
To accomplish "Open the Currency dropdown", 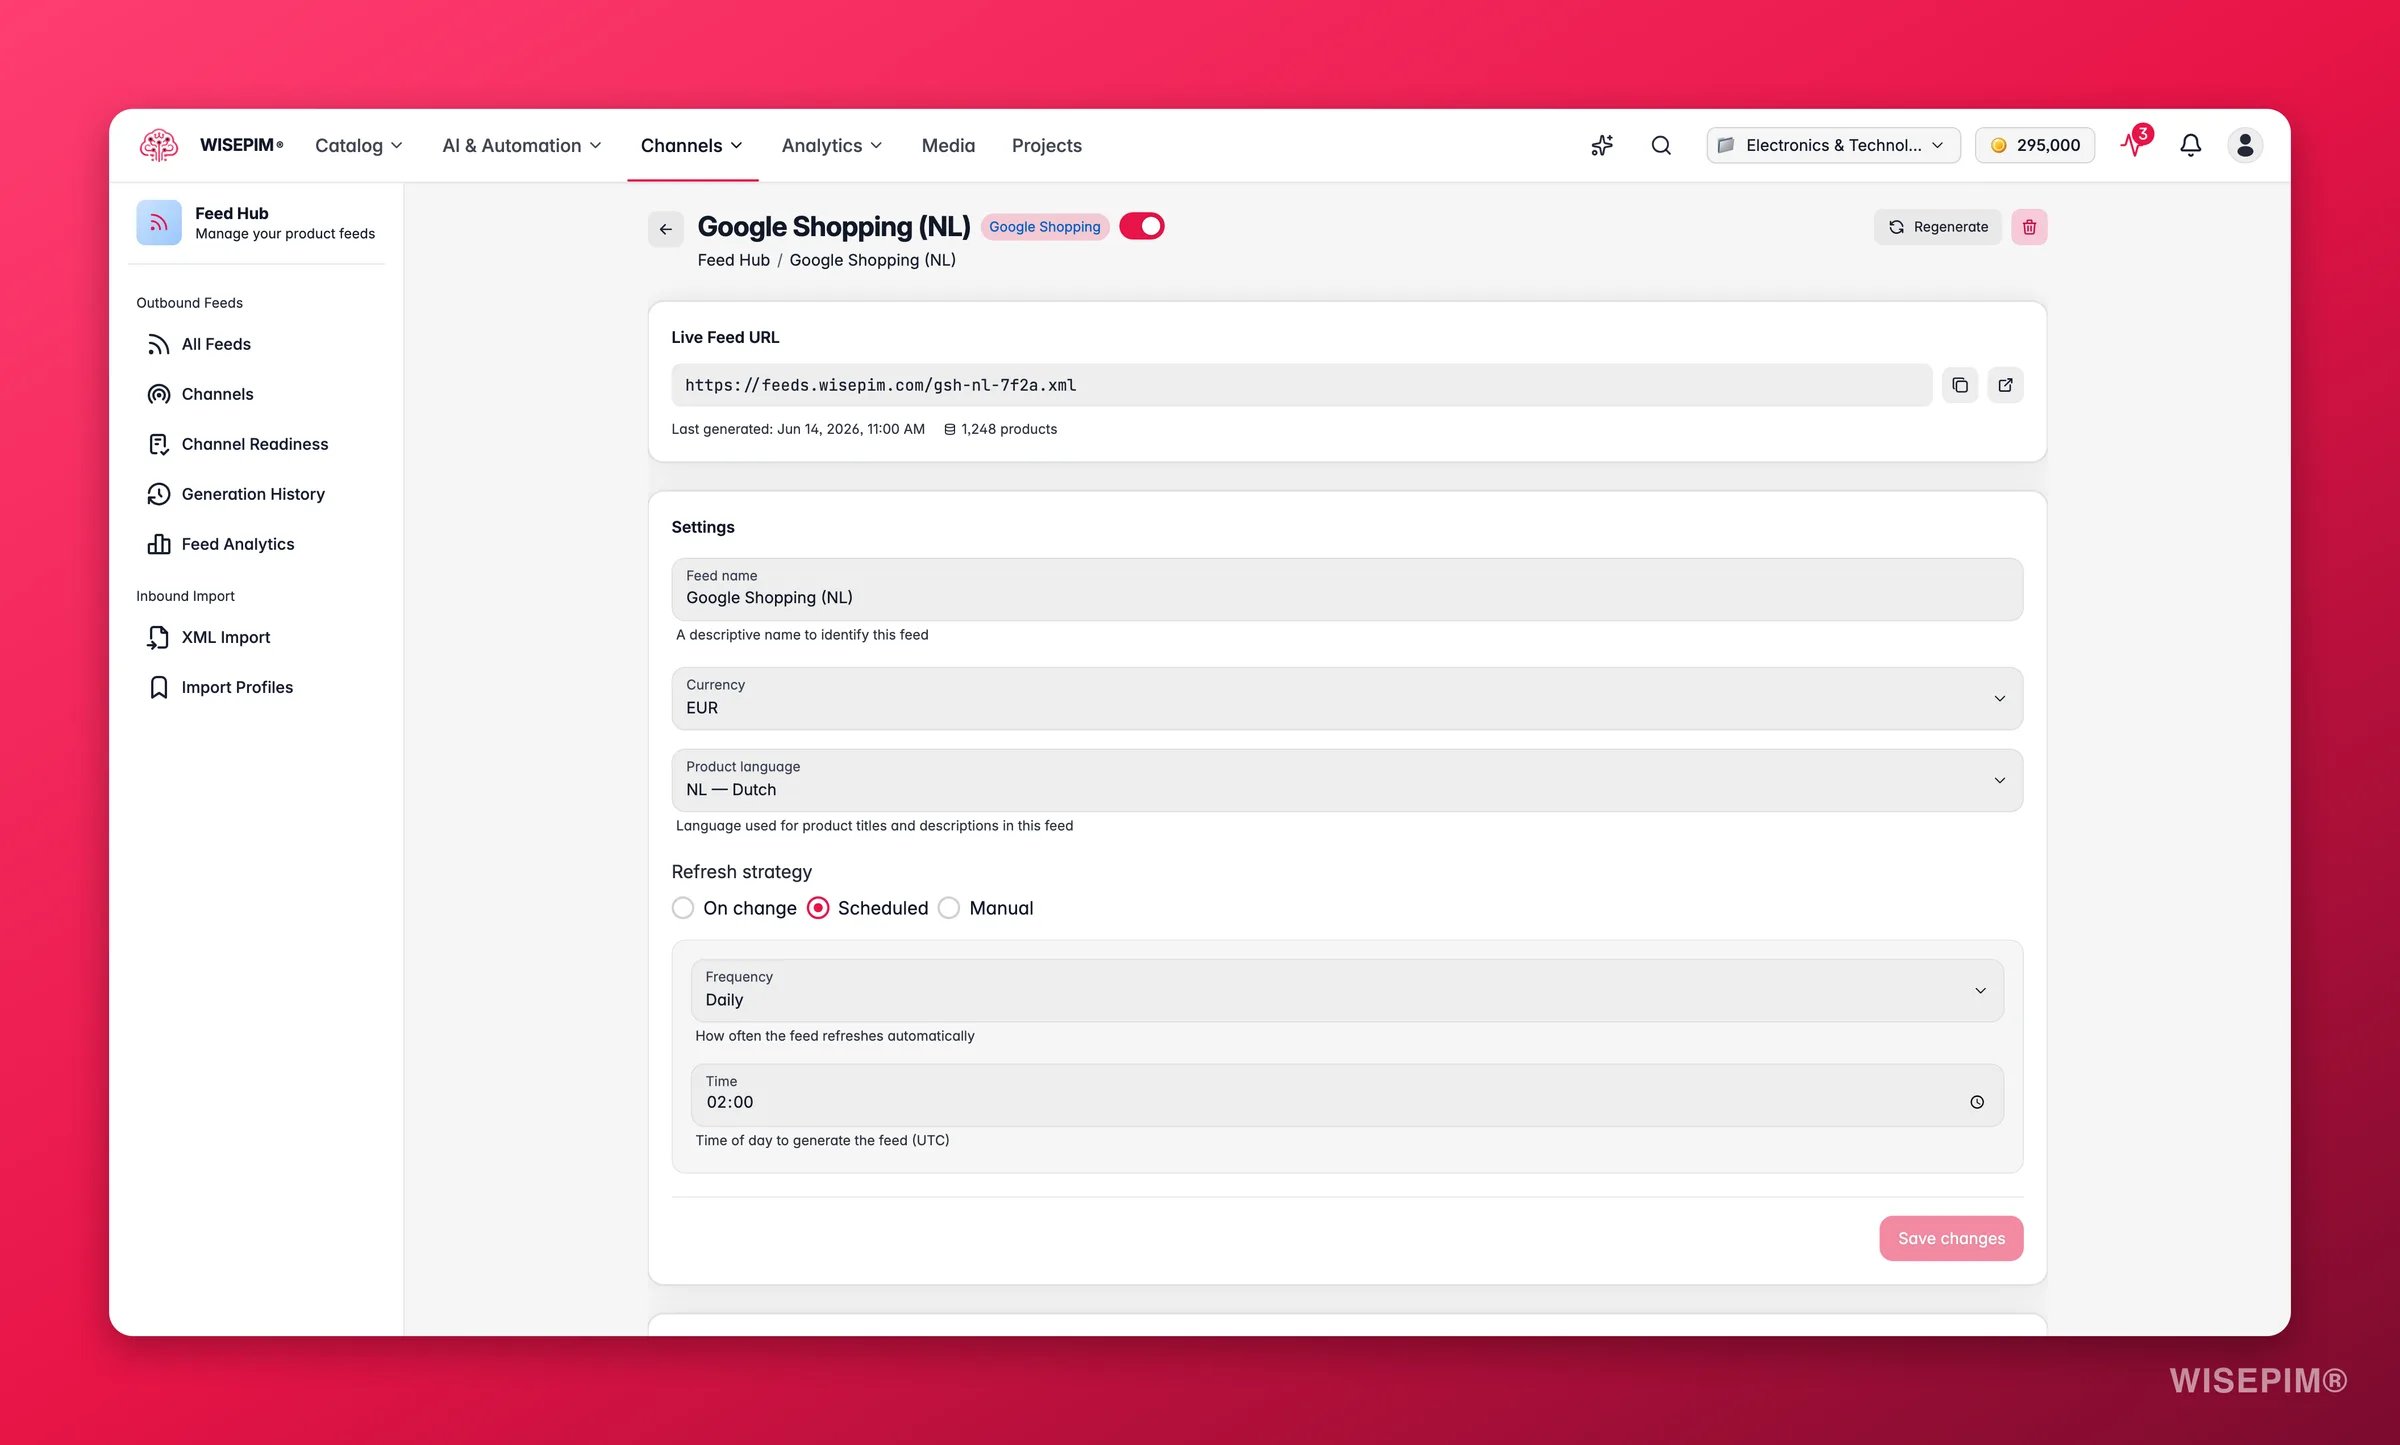I will [1347, 698].
